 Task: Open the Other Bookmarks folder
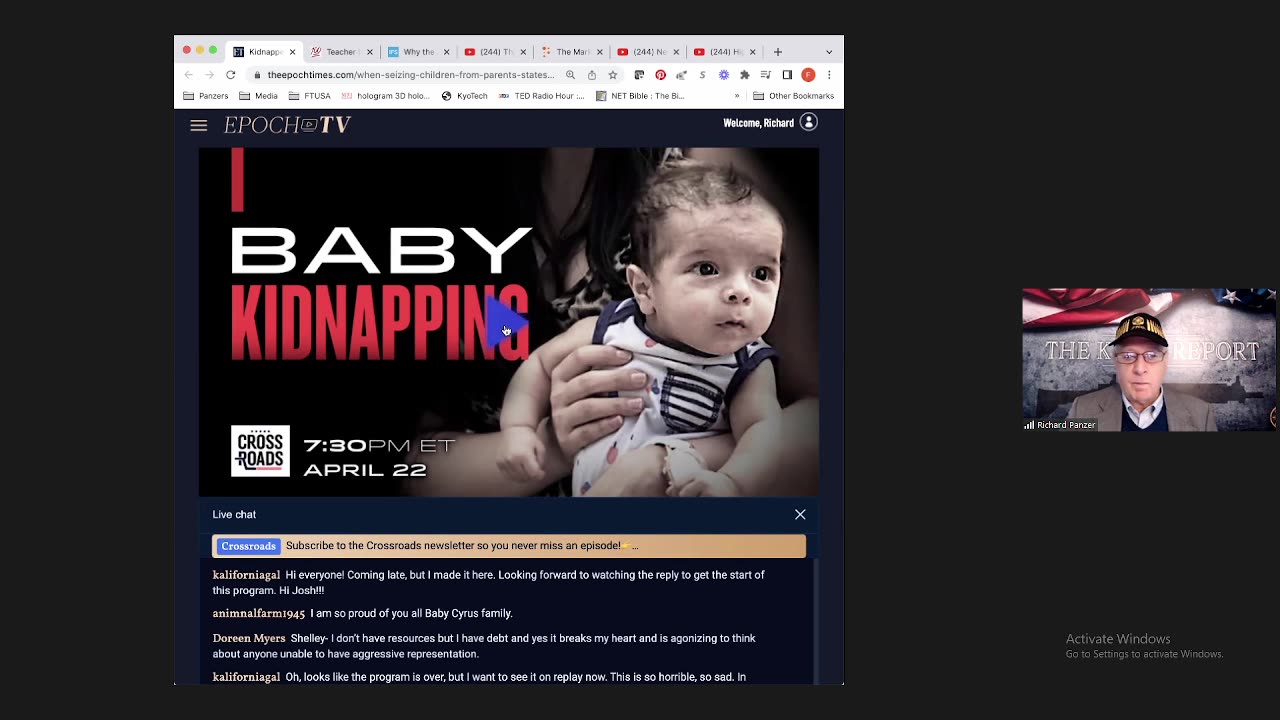[x=793, y=96]
